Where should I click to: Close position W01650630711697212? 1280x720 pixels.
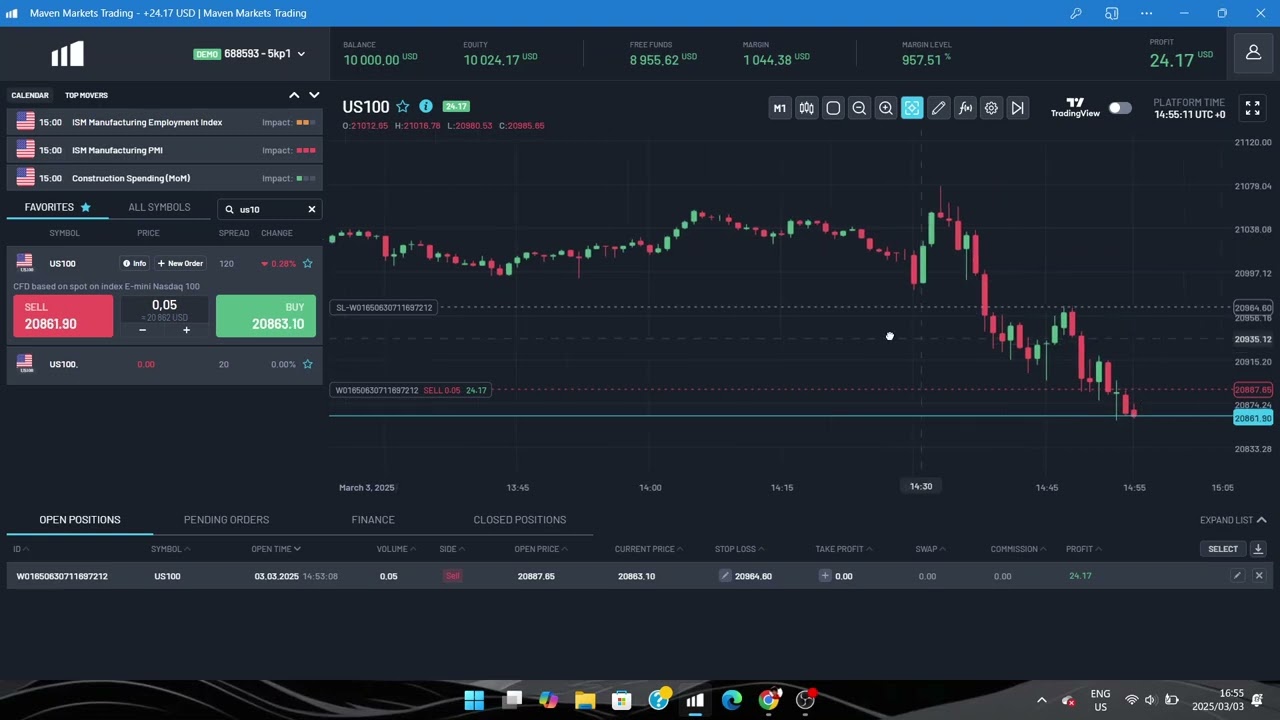[x=1259, y=576]
